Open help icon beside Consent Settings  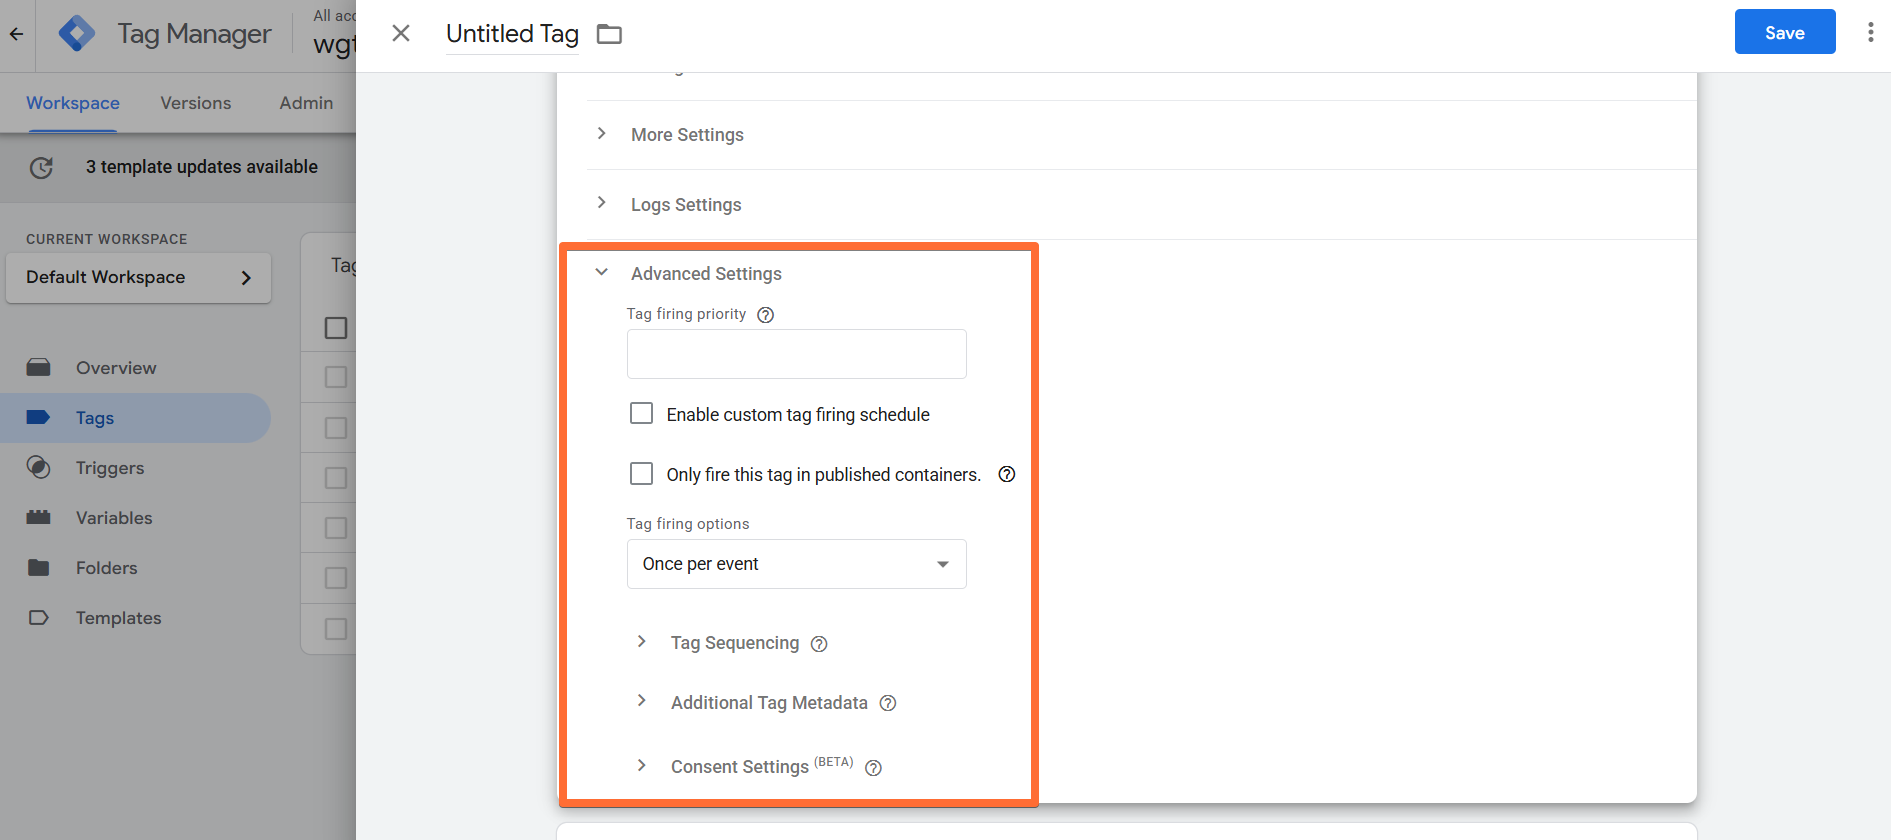coord(873,768)
